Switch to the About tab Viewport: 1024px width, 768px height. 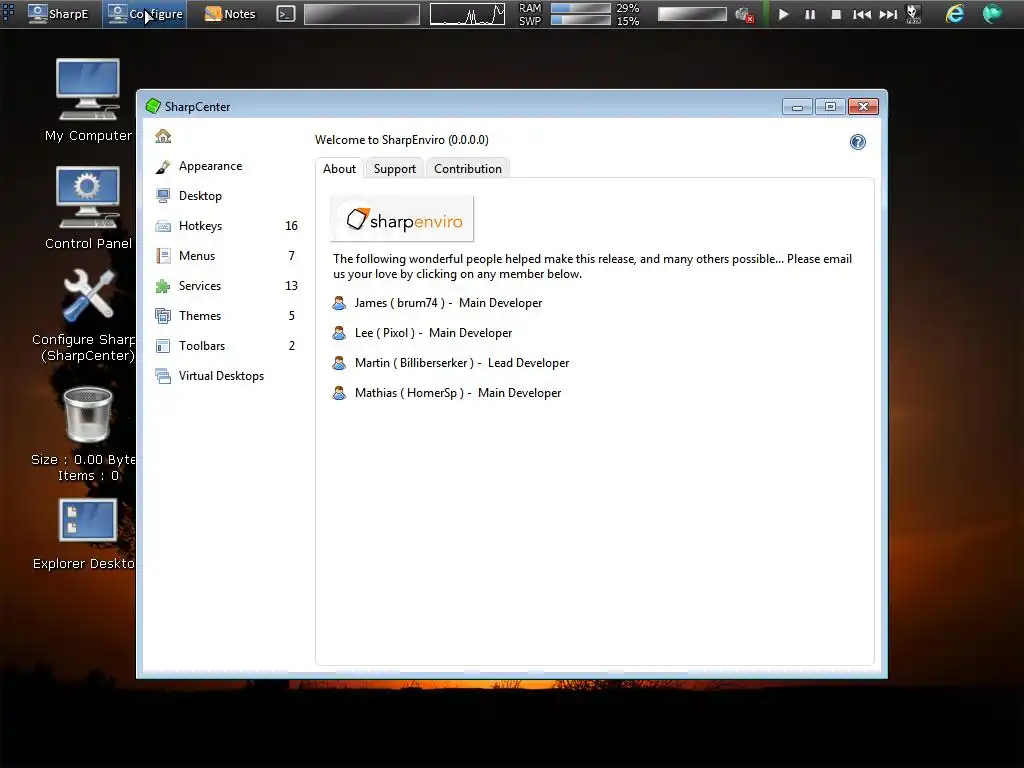tap(340, 168)
